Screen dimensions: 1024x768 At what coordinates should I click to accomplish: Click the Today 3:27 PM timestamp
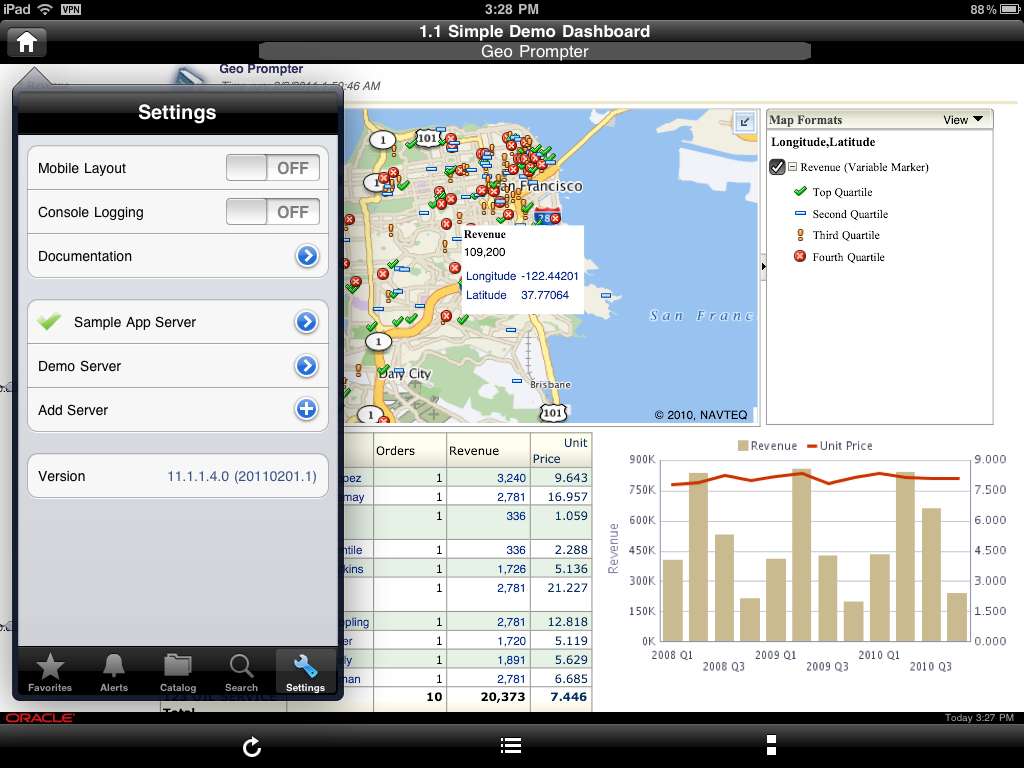pos(979,718)
